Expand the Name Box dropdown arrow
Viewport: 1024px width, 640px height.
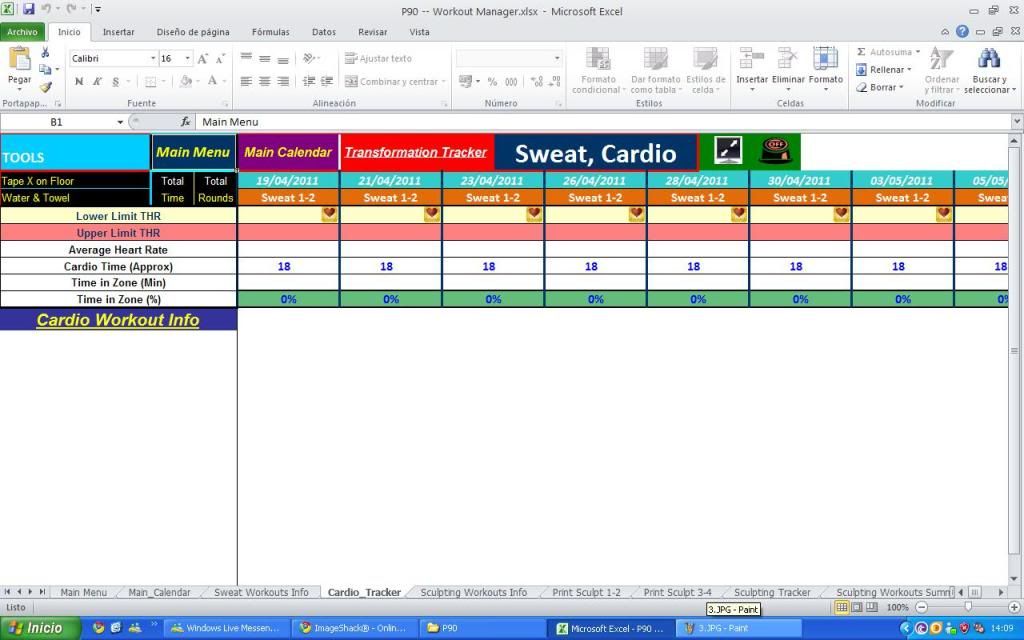[120, 122]
